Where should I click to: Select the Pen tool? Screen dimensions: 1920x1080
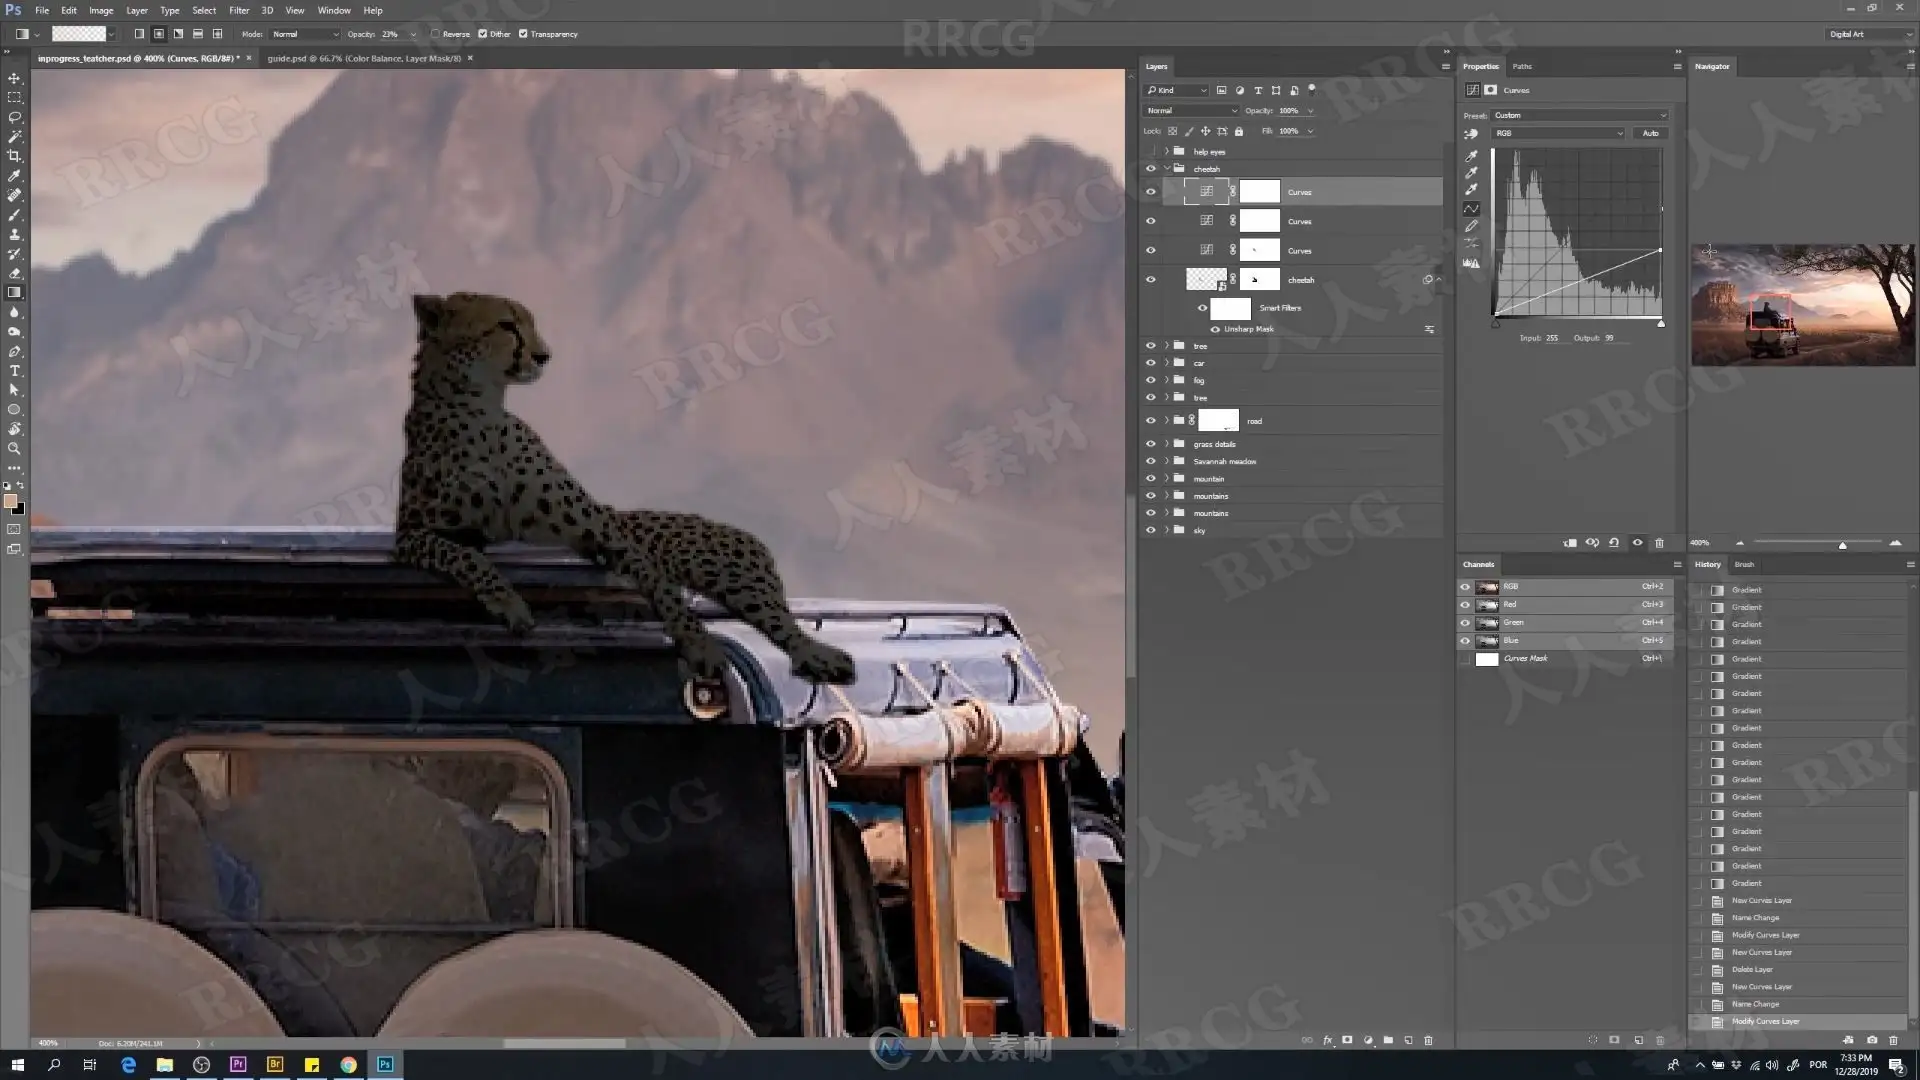pos(14,351)
